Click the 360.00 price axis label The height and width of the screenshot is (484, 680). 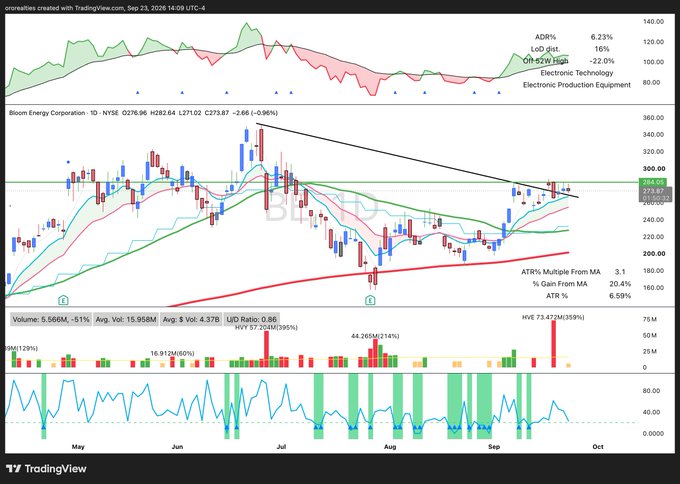click(x=653, y=118)
